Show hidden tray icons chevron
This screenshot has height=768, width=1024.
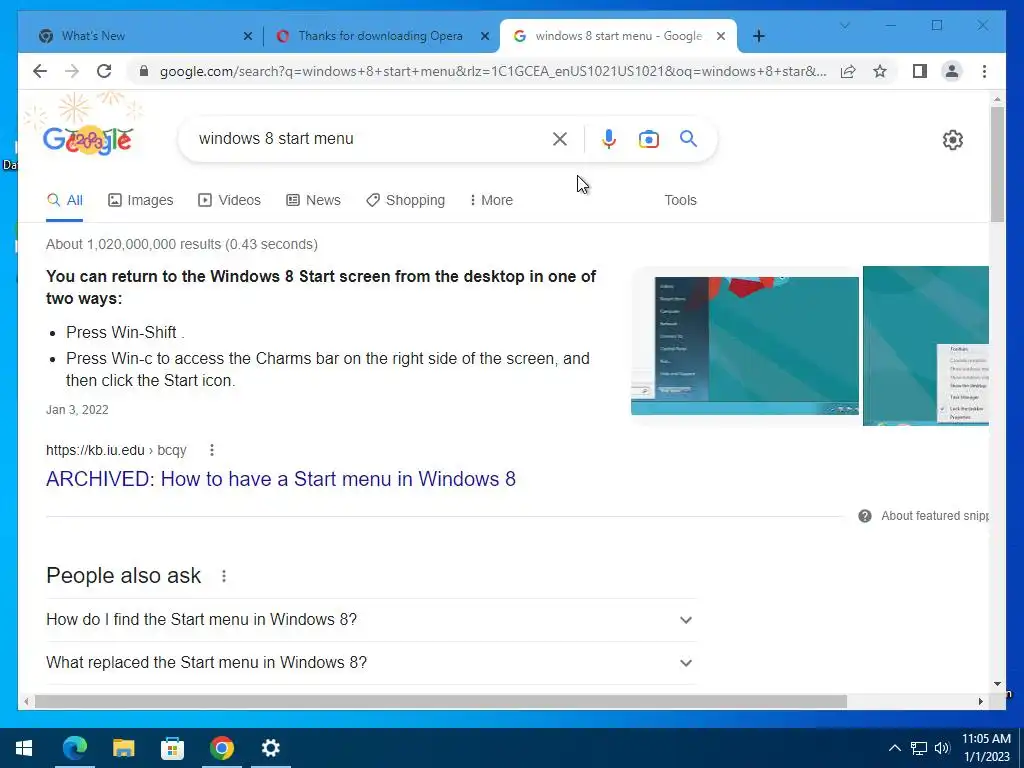pos(895,748)
